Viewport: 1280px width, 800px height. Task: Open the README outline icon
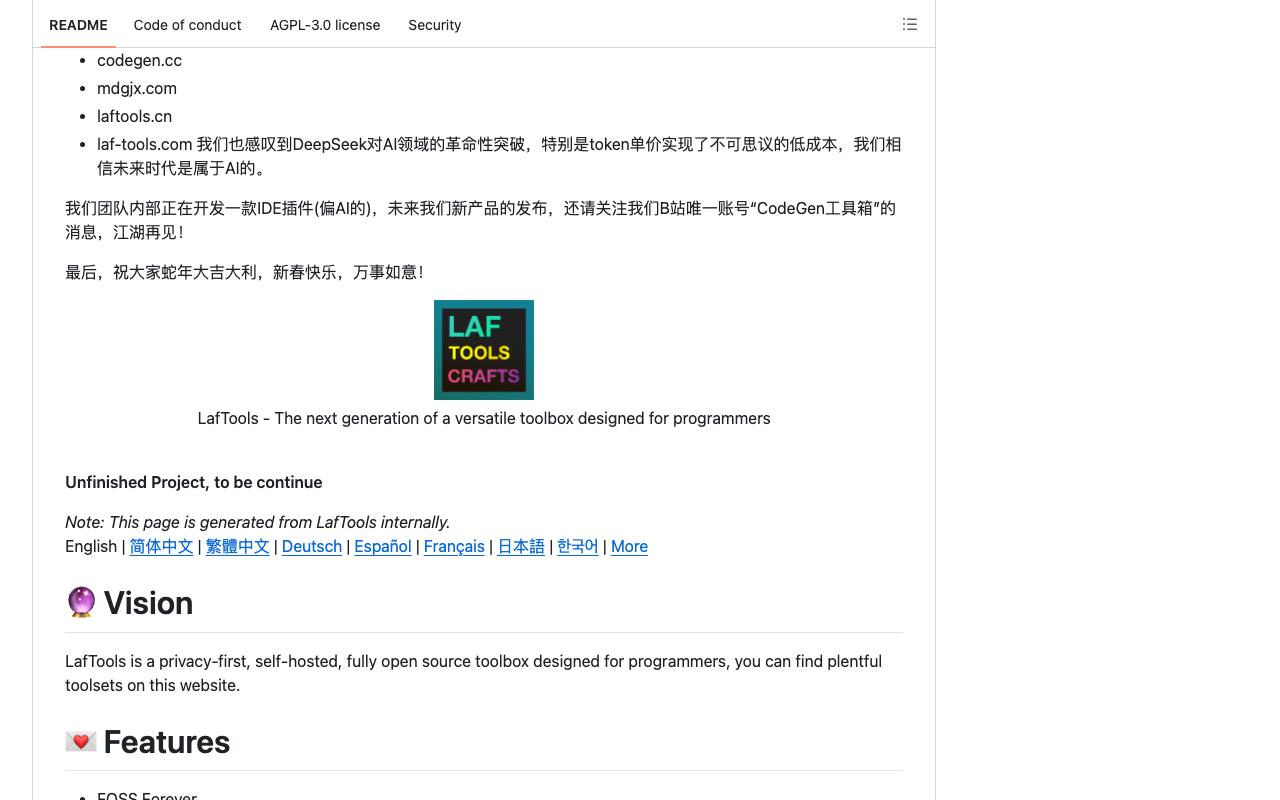pyautogui.click(x=910, y=24)
